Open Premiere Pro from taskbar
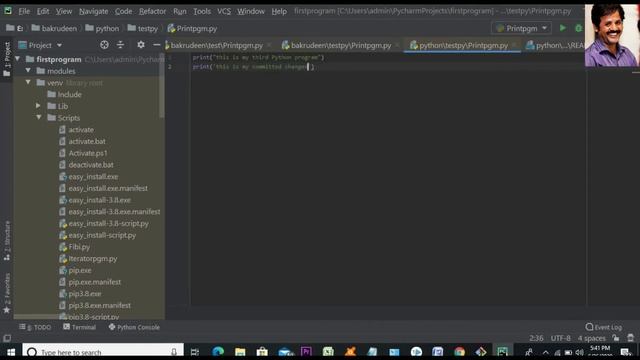This screenshot has width=640, height=360. pos(306,351)
